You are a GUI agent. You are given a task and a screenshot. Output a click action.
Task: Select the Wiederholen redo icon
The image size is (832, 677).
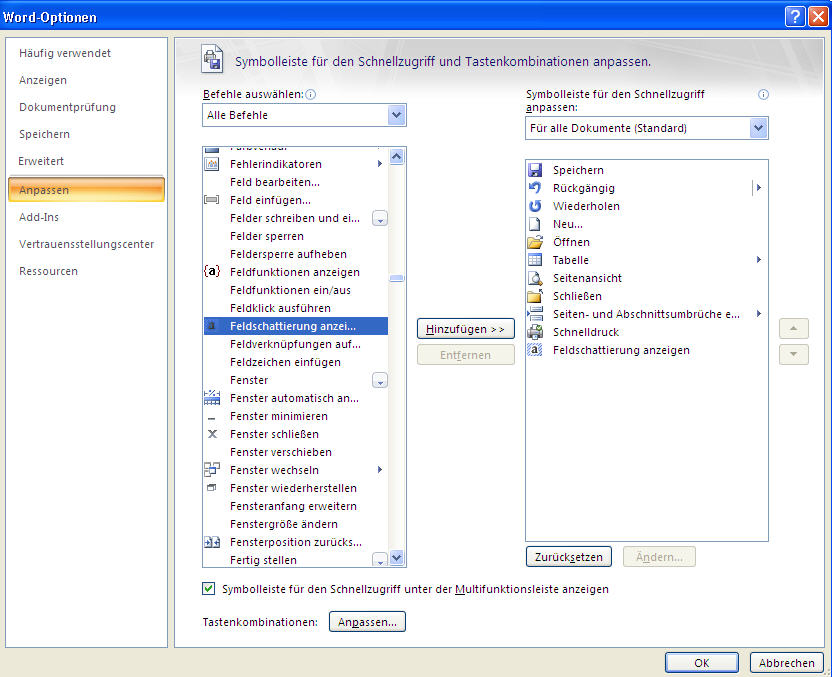coord(534,206)
